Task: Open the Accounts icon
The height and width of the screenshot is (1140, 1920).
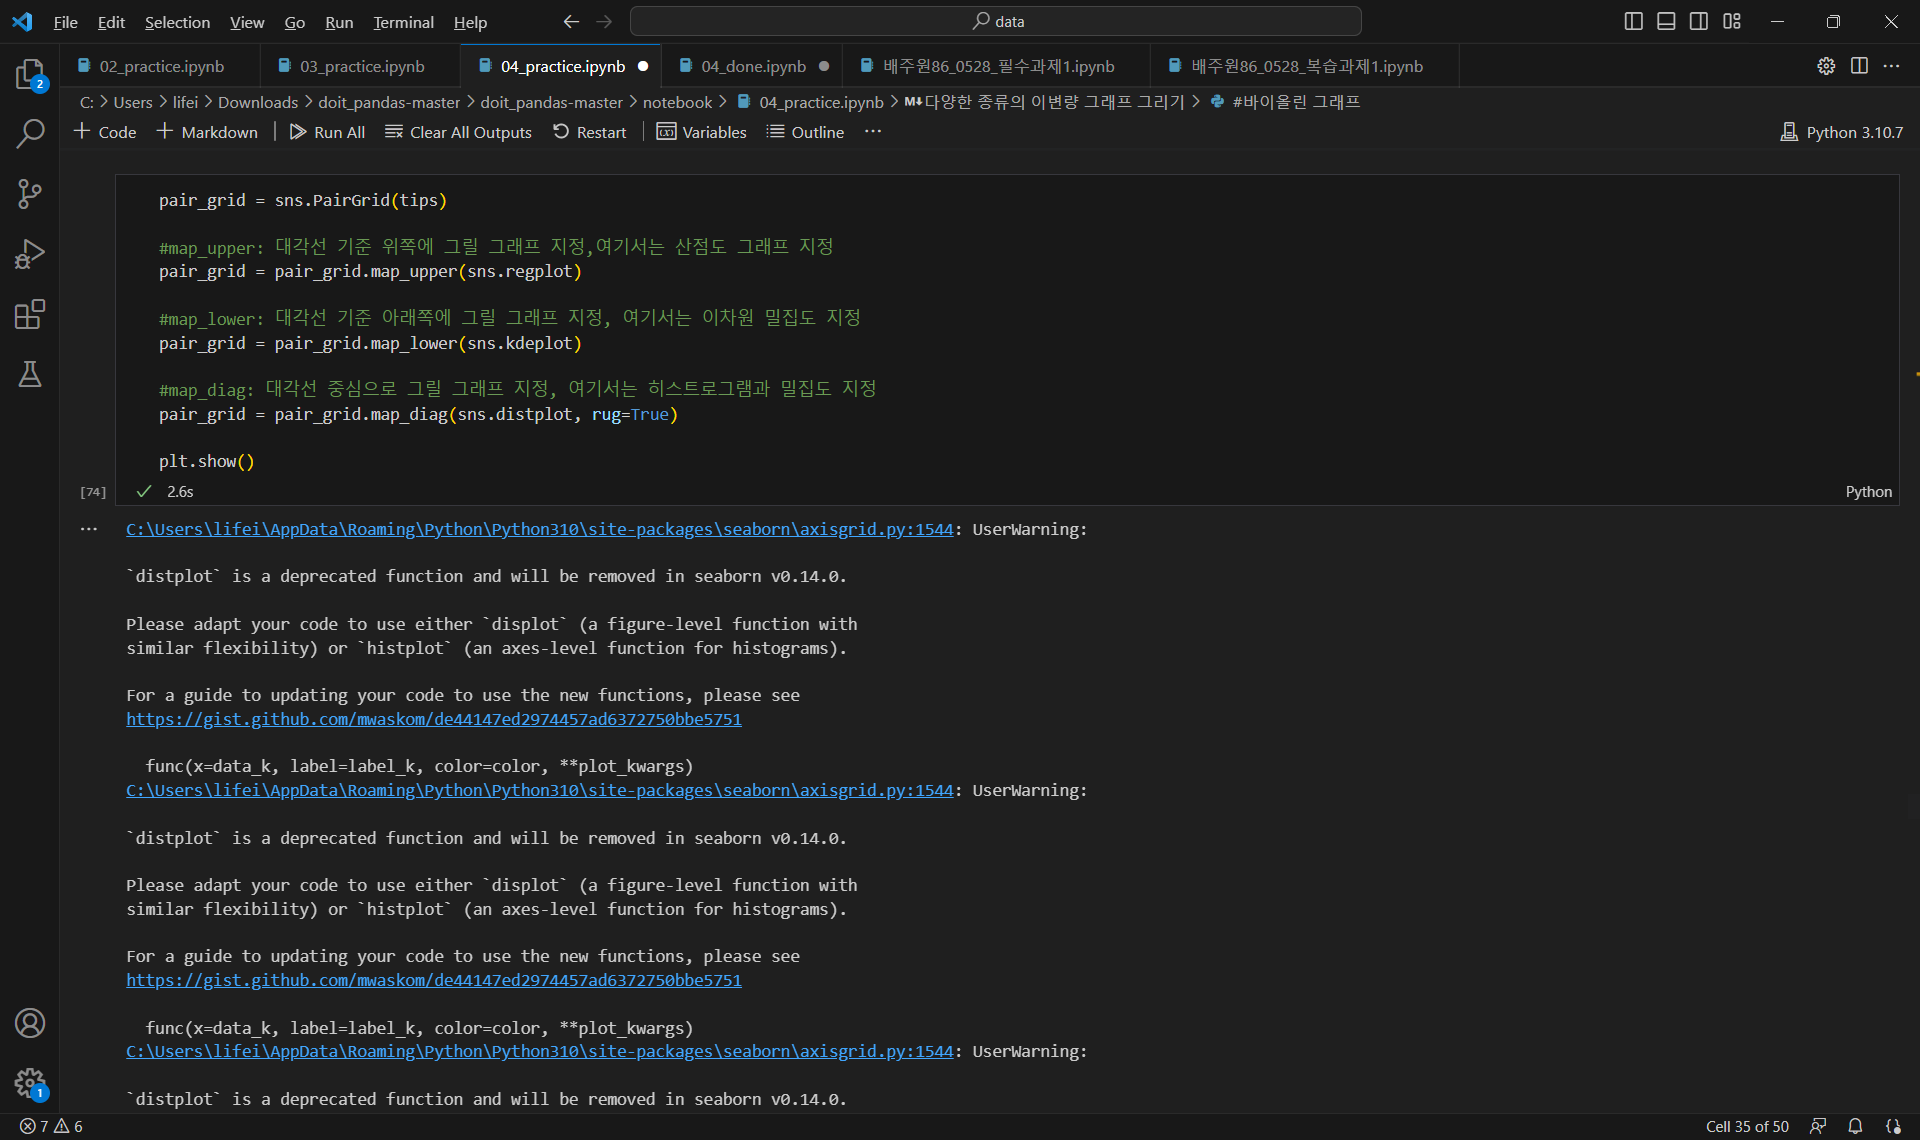Action: click(30, 1023)
